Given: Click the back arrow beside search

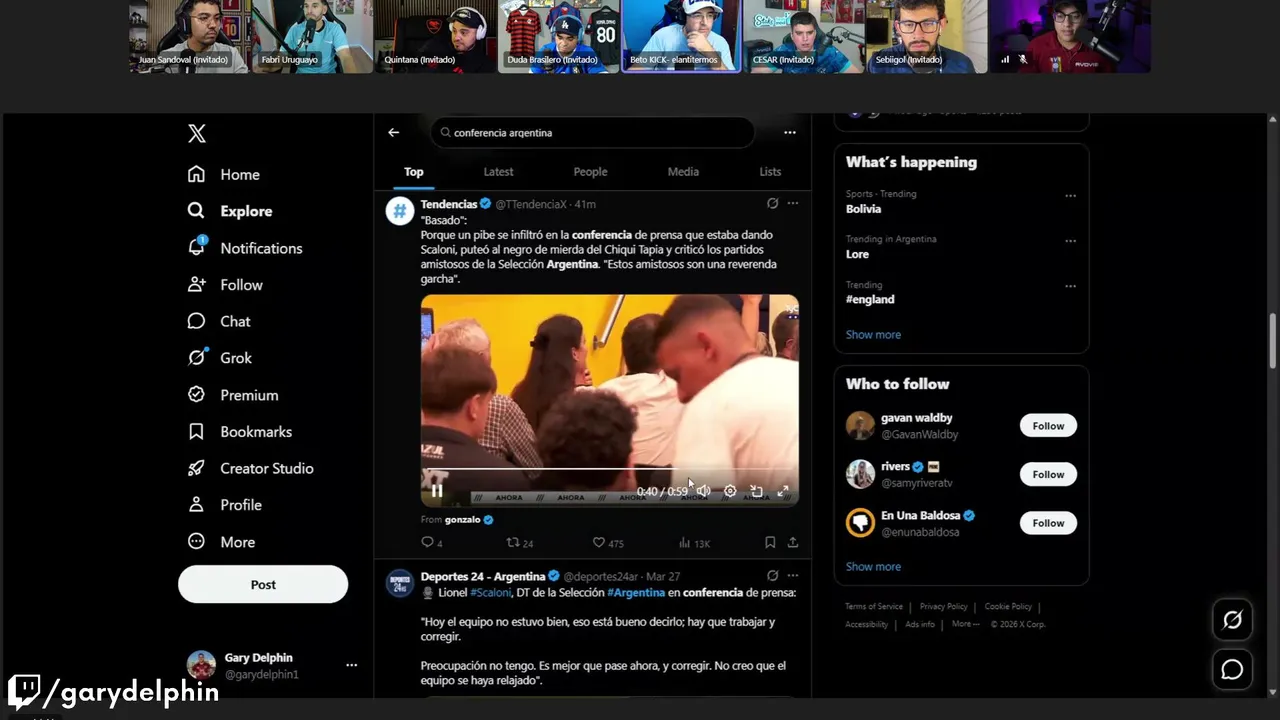Looking at the screenshot, I should pos(394,132).
